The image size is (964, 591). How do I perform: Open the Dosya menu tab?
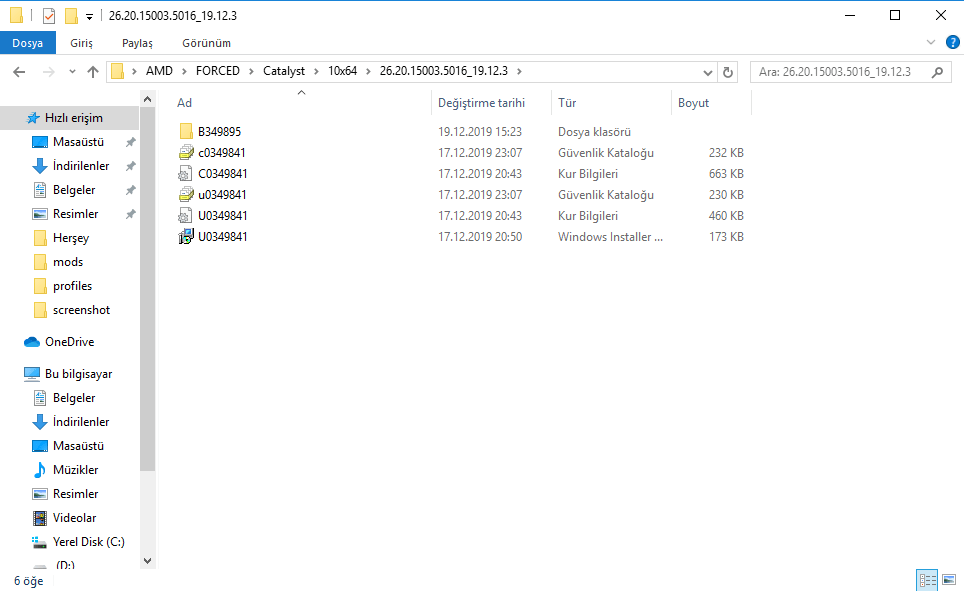tap(28, 43)
